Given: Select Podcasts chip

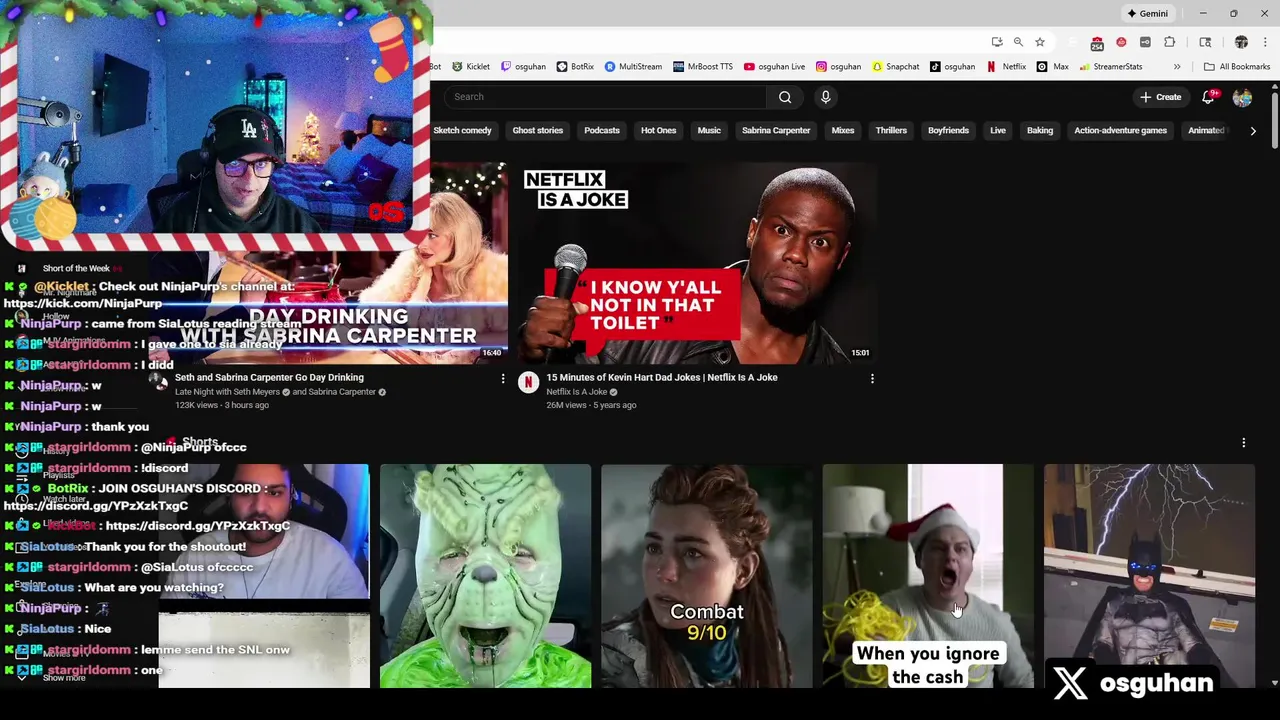Looking at the screenshot, I should coord(601,131).
